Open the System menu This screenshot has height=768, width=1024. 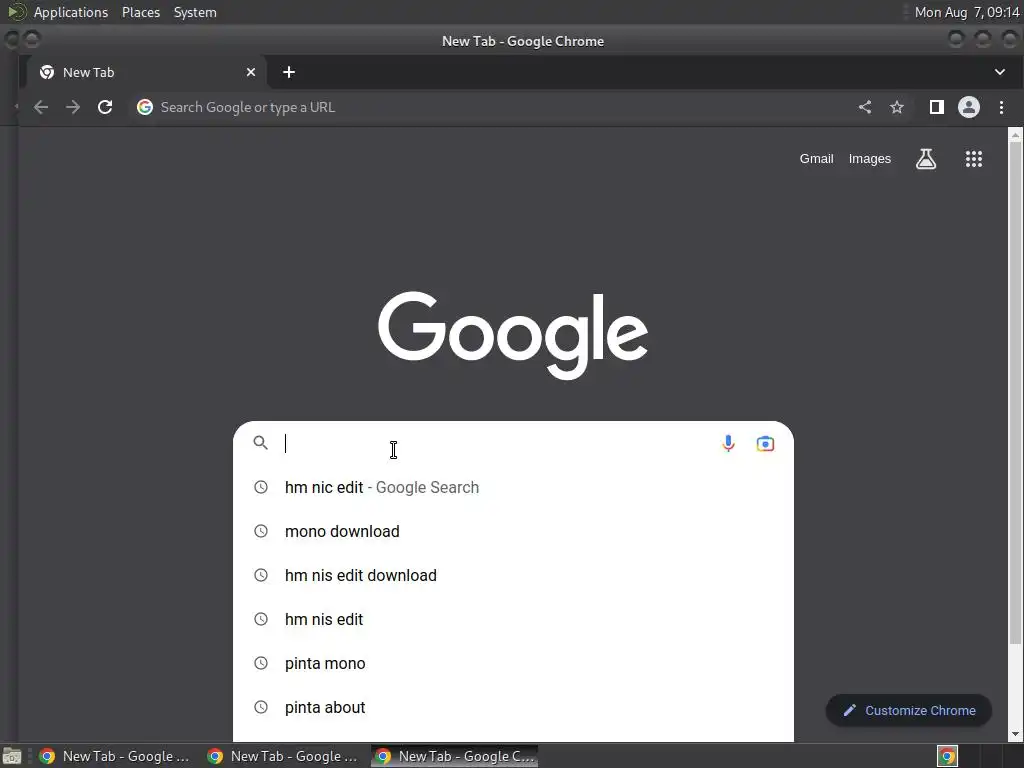click(195, 12)
